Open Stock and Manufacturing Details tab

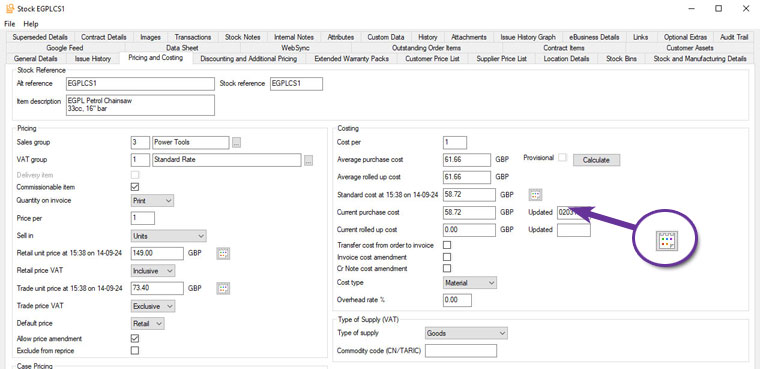[699, 59]
